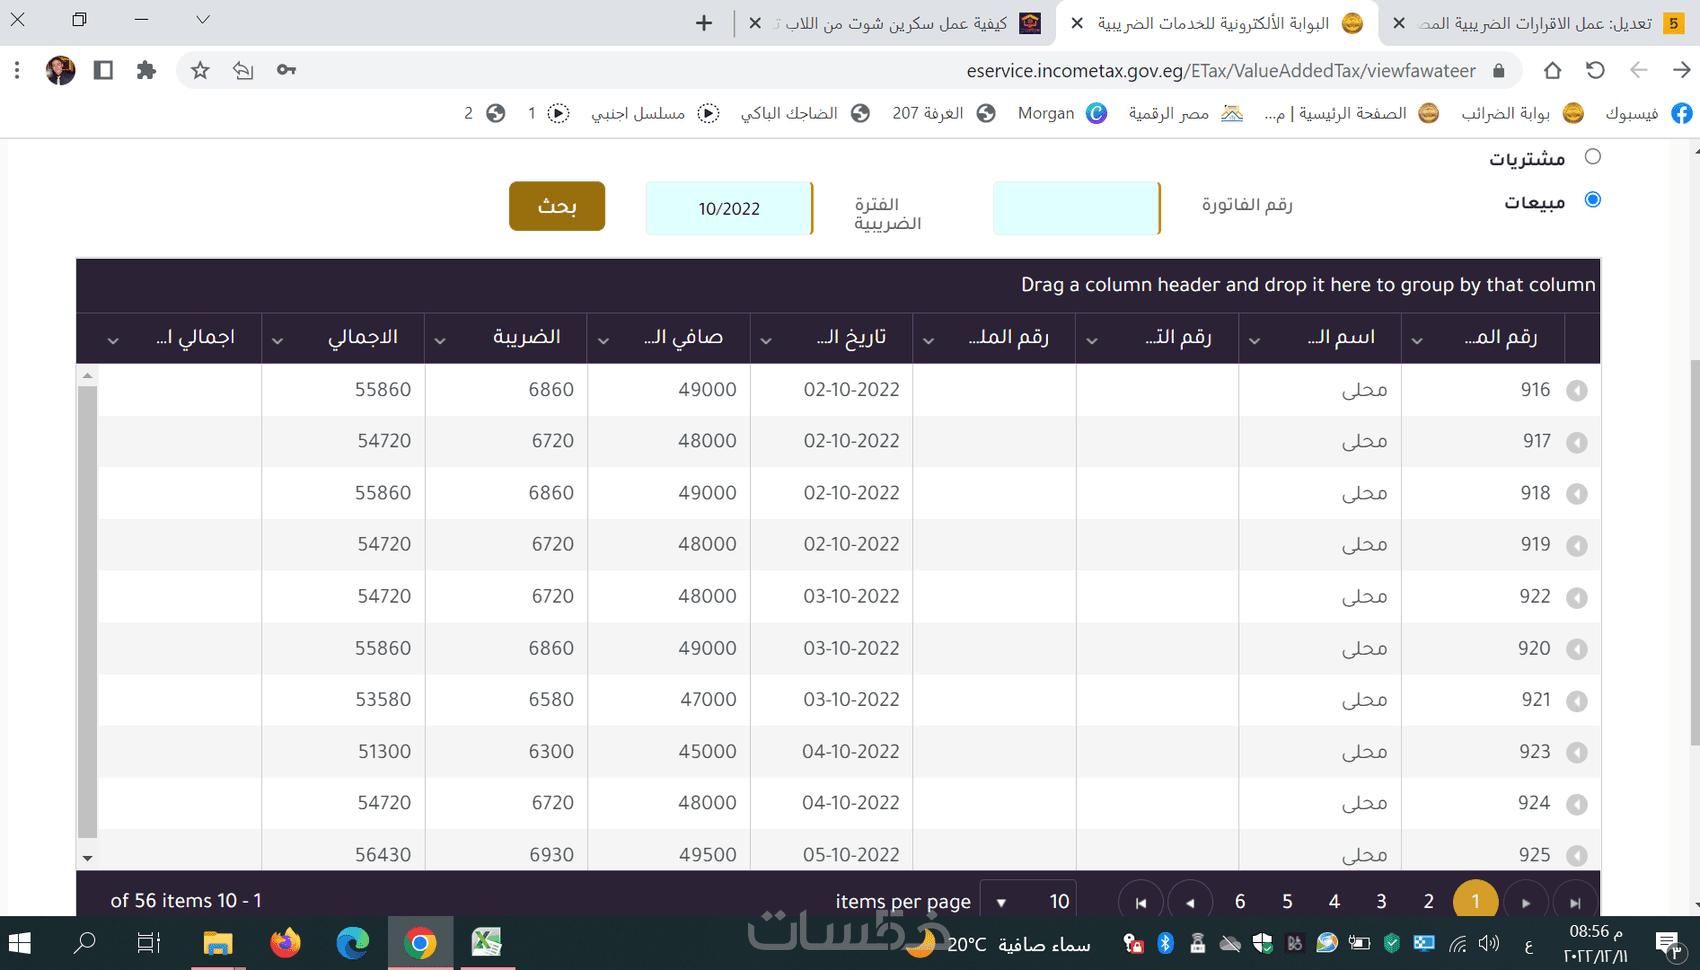The width and height of the screenshot is (1700, 970).
Task: Click the invoice grid vertical scrollbar thumb
Action: pyautogui.click(x=87, y=611)
